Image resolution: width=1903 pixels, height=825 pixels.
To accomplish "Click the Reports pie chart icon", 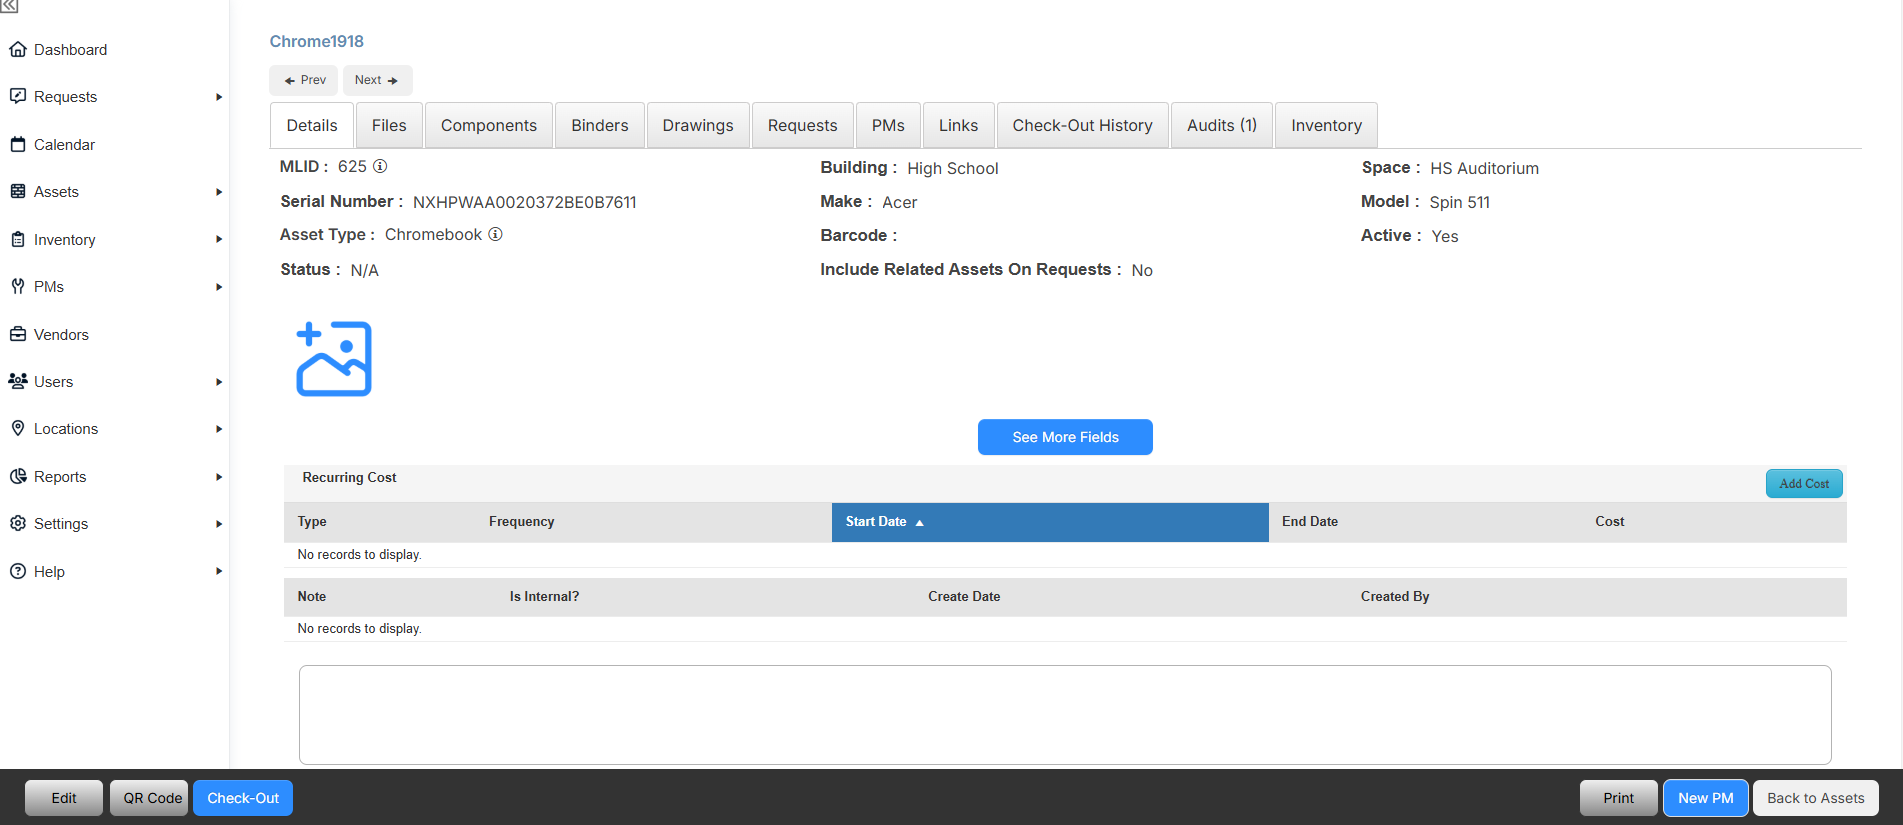I will click(18, 476).
